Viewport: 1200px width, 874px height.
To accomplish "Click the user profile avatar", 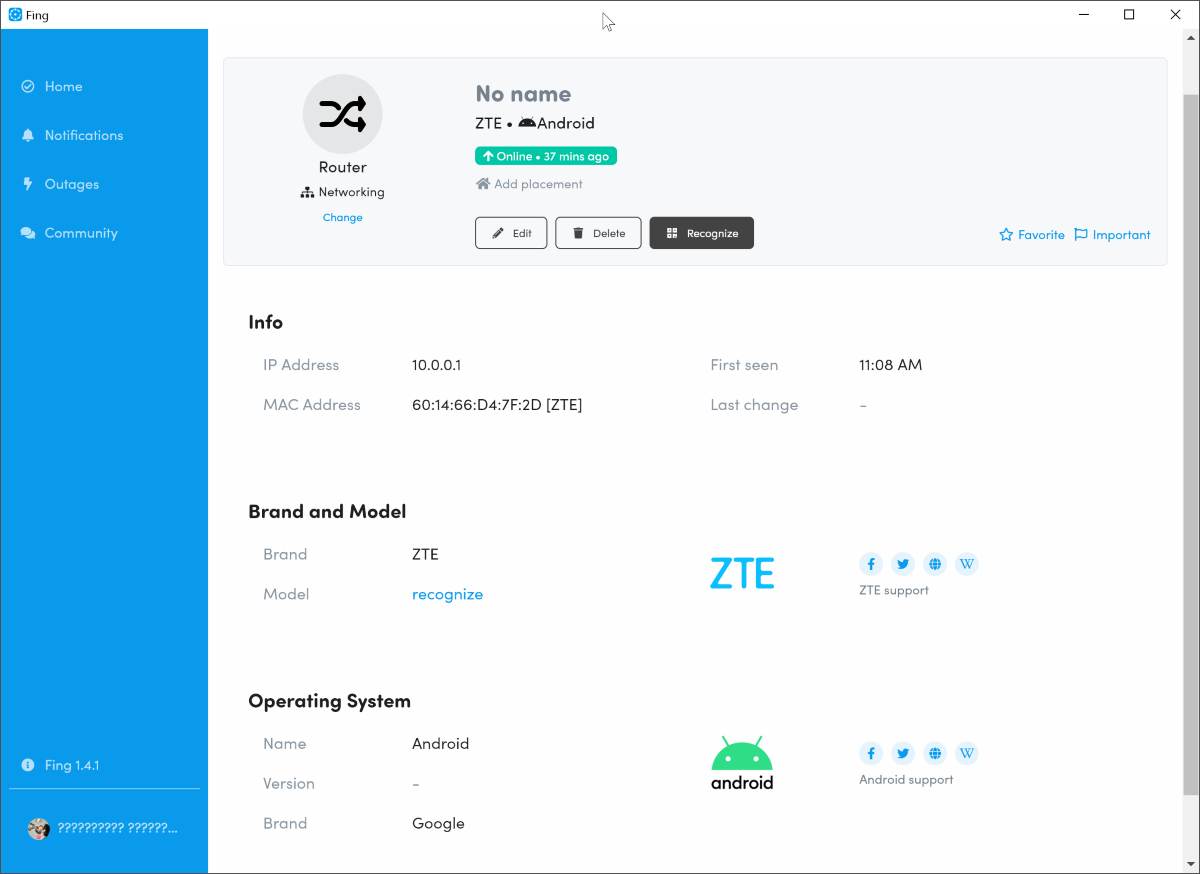I will 39,828.
